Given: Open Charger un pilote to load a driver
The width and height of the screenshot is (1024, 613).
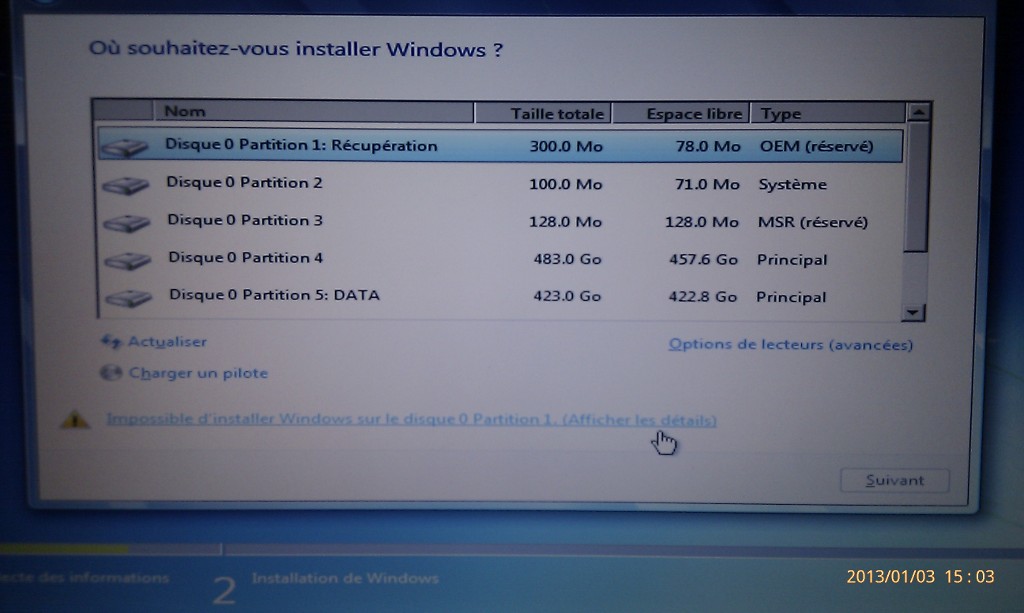Looking at the screenshot, I should pyautogui.click(x=199, y=373).
